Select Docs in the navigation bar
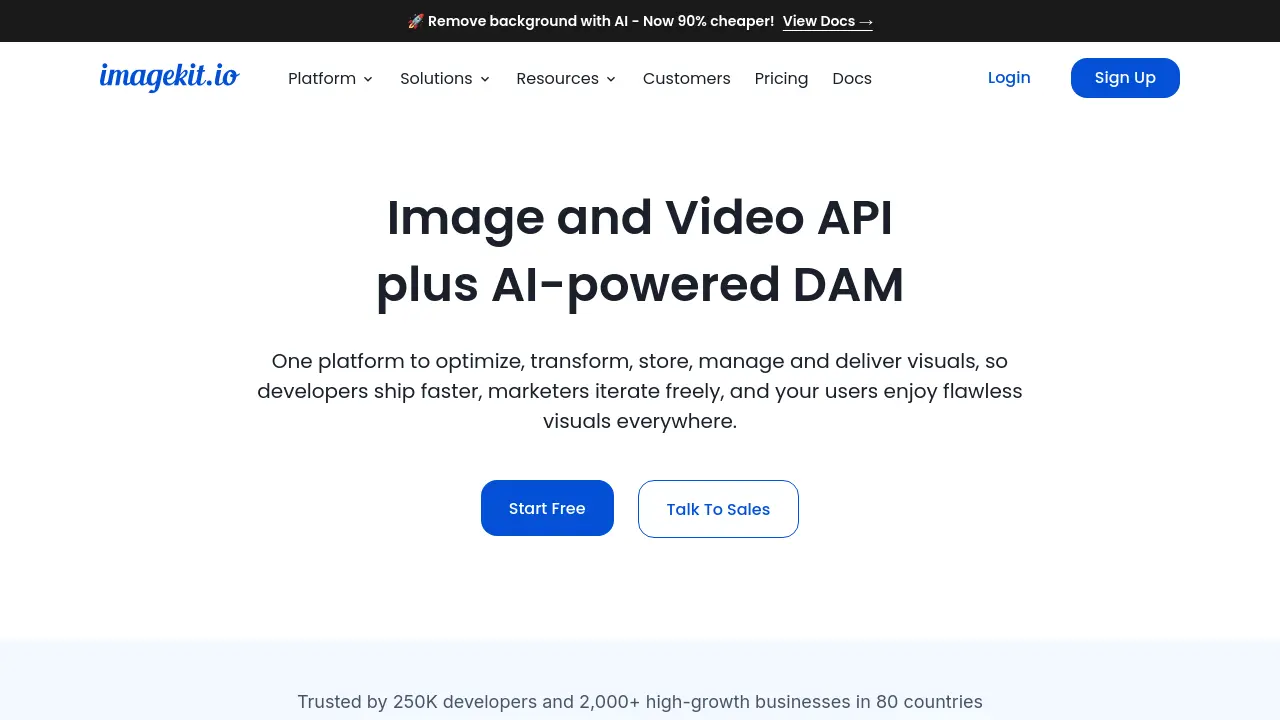This screenshot has height=720, width=1280. coord(852,78)
